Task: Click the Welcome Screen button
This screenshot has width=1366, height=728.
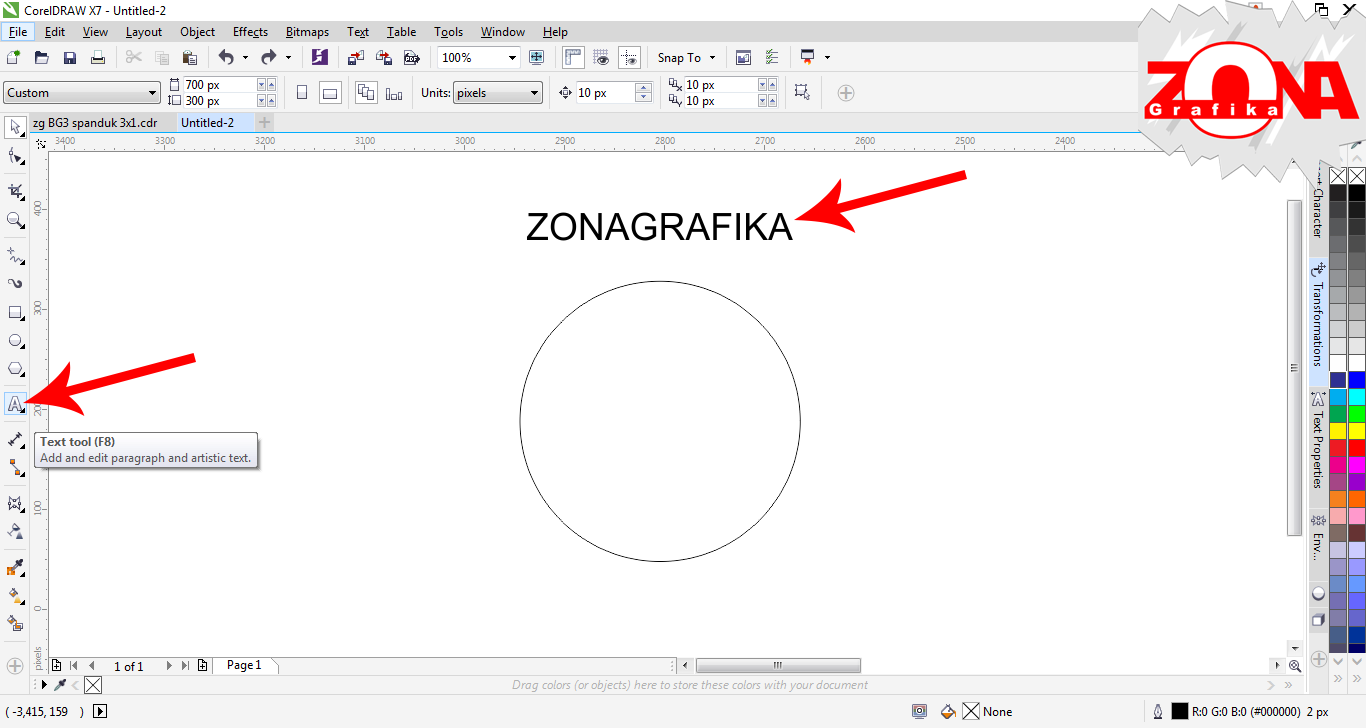Action: [x=743, y=58]
